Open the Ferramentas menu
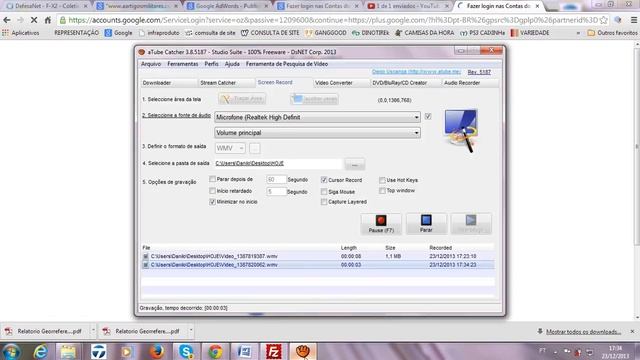Screen dimensions: 640x360 (x=182, y=64)
